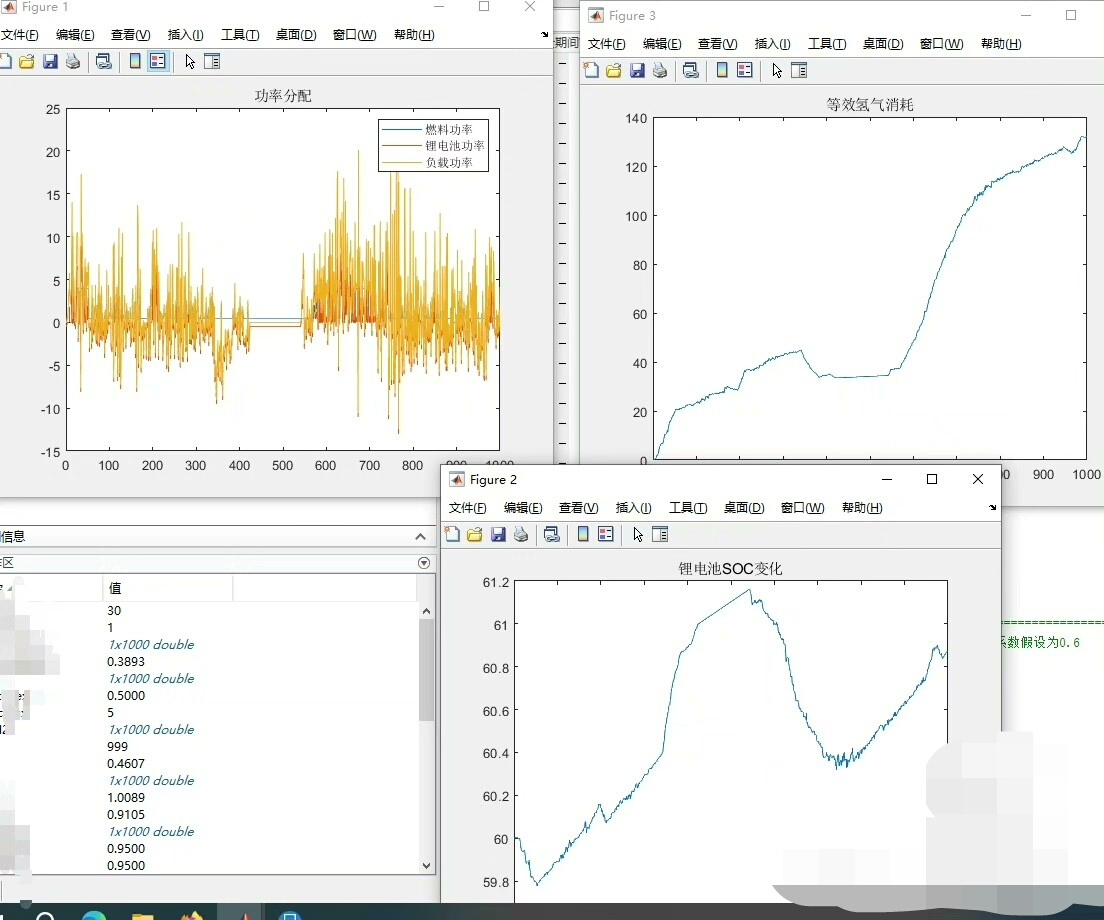Click Link Plot icon in Figure 1
The image size is (1104, 920).
point(103,61)
